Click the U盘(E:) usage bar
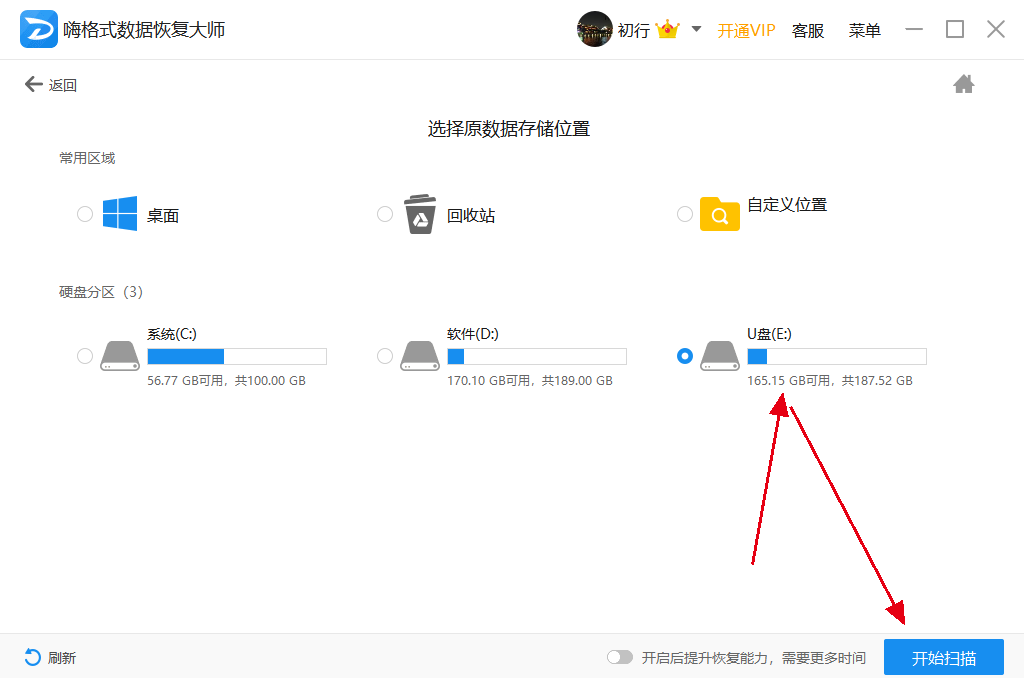Viewport: 1024px width, 678px height. coord(837,357)
